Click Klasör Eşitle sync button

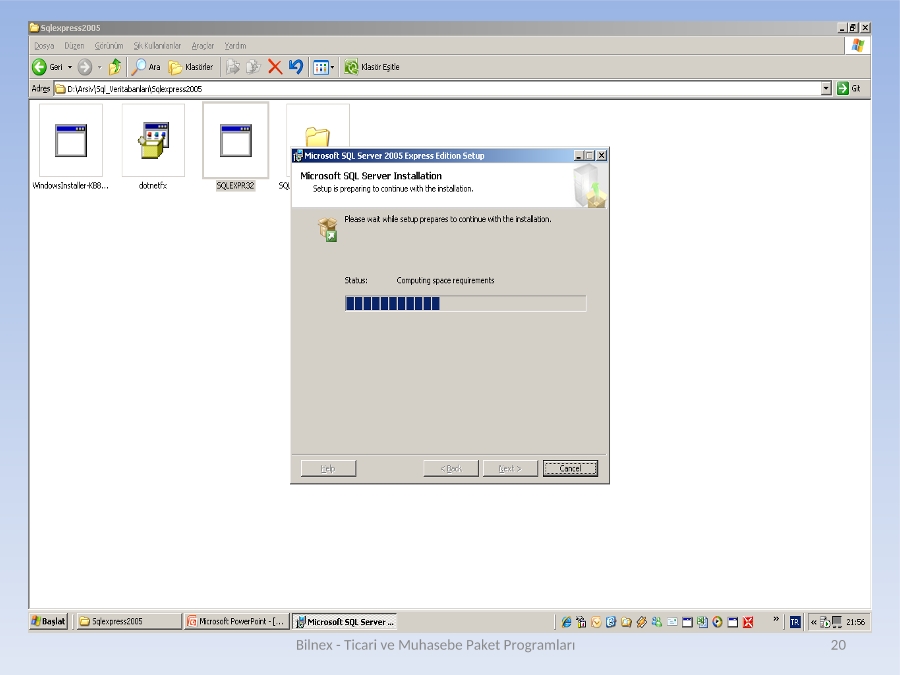(x=372, y=67)
